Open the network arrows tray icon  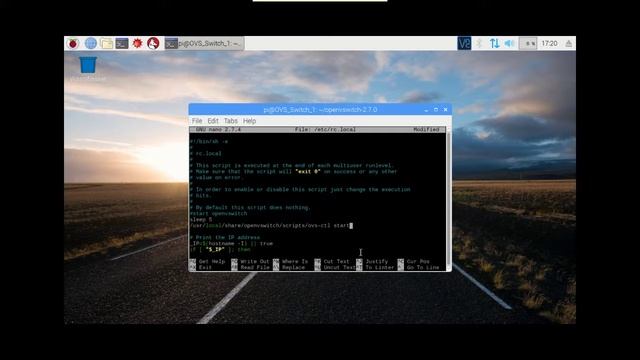point(495,43)
